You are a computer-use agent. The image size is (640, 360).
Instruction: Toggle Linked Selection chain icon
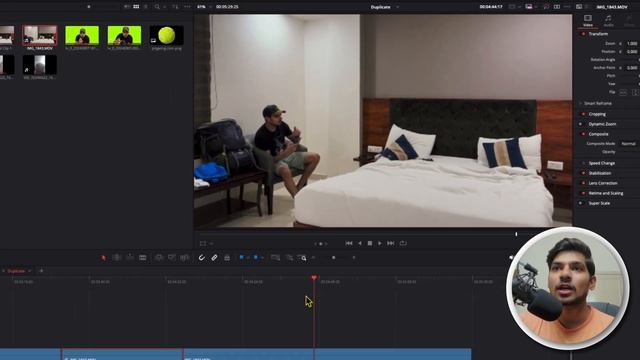click(x=214, y=258)
